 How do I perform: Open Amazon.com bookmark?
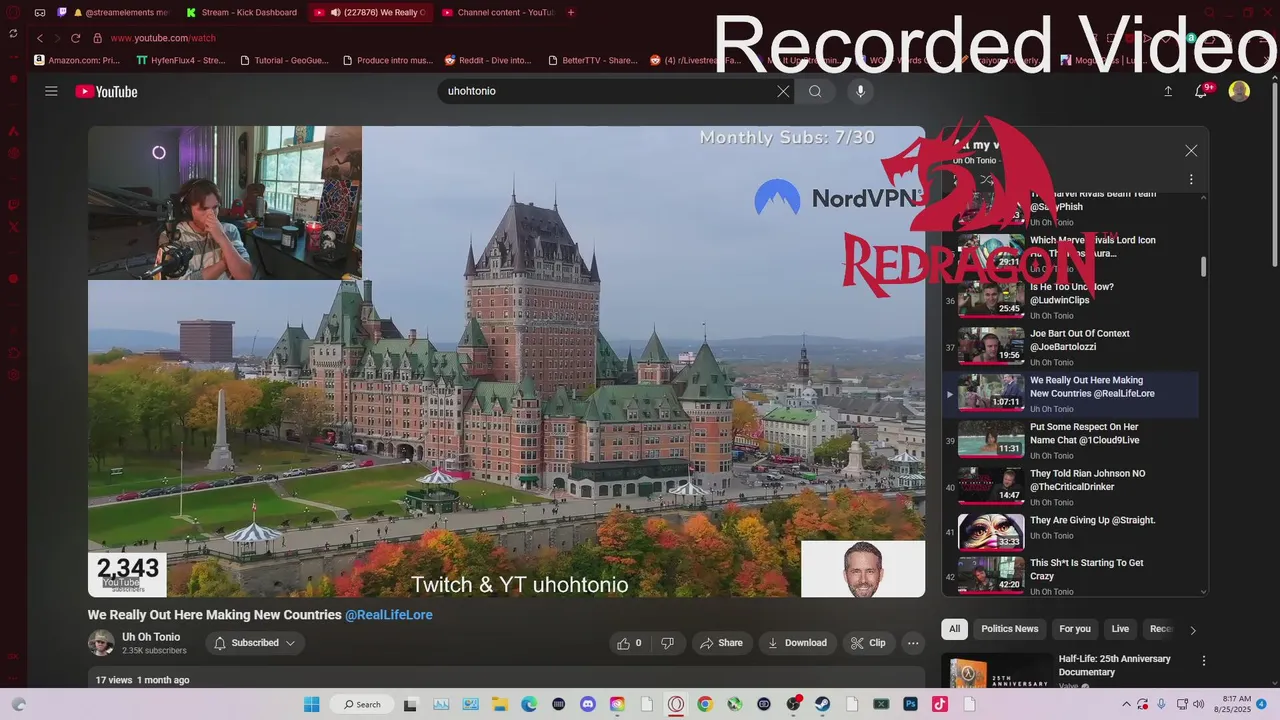pos(77,60)
